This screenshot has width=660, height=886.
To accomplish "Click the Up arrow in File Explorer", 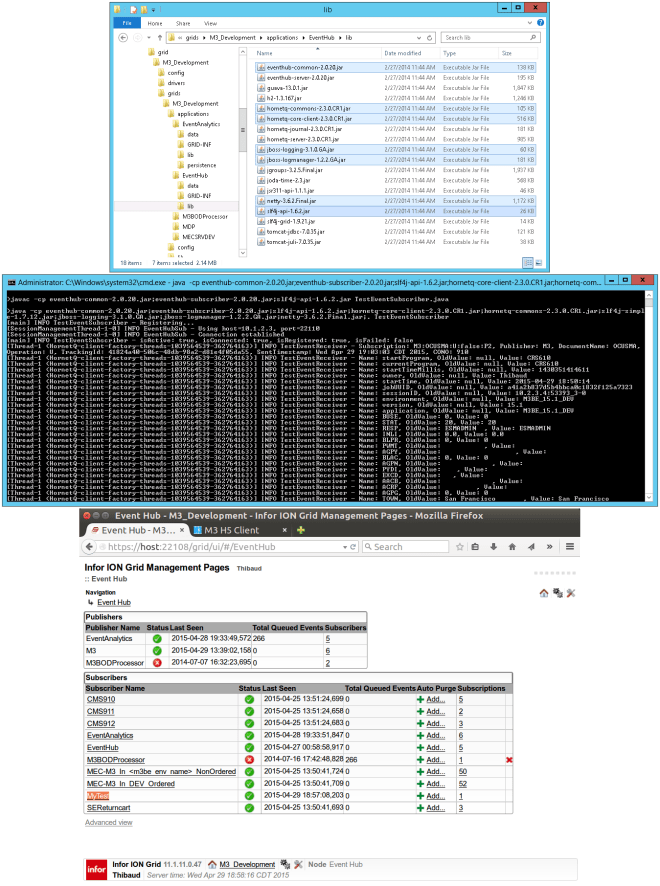I will click(x=160, y=38).
